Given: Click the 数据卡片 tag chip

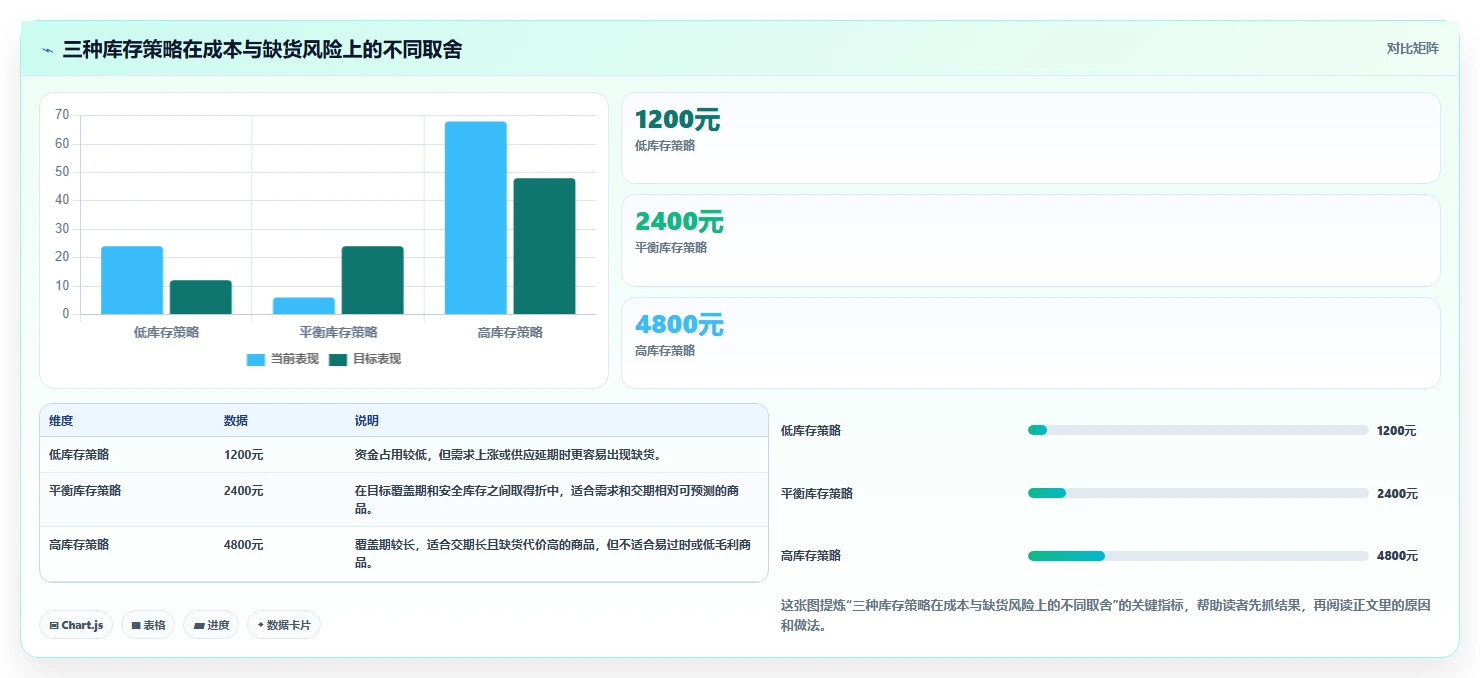Looking at the screenshot, I should tap(284, 625).
